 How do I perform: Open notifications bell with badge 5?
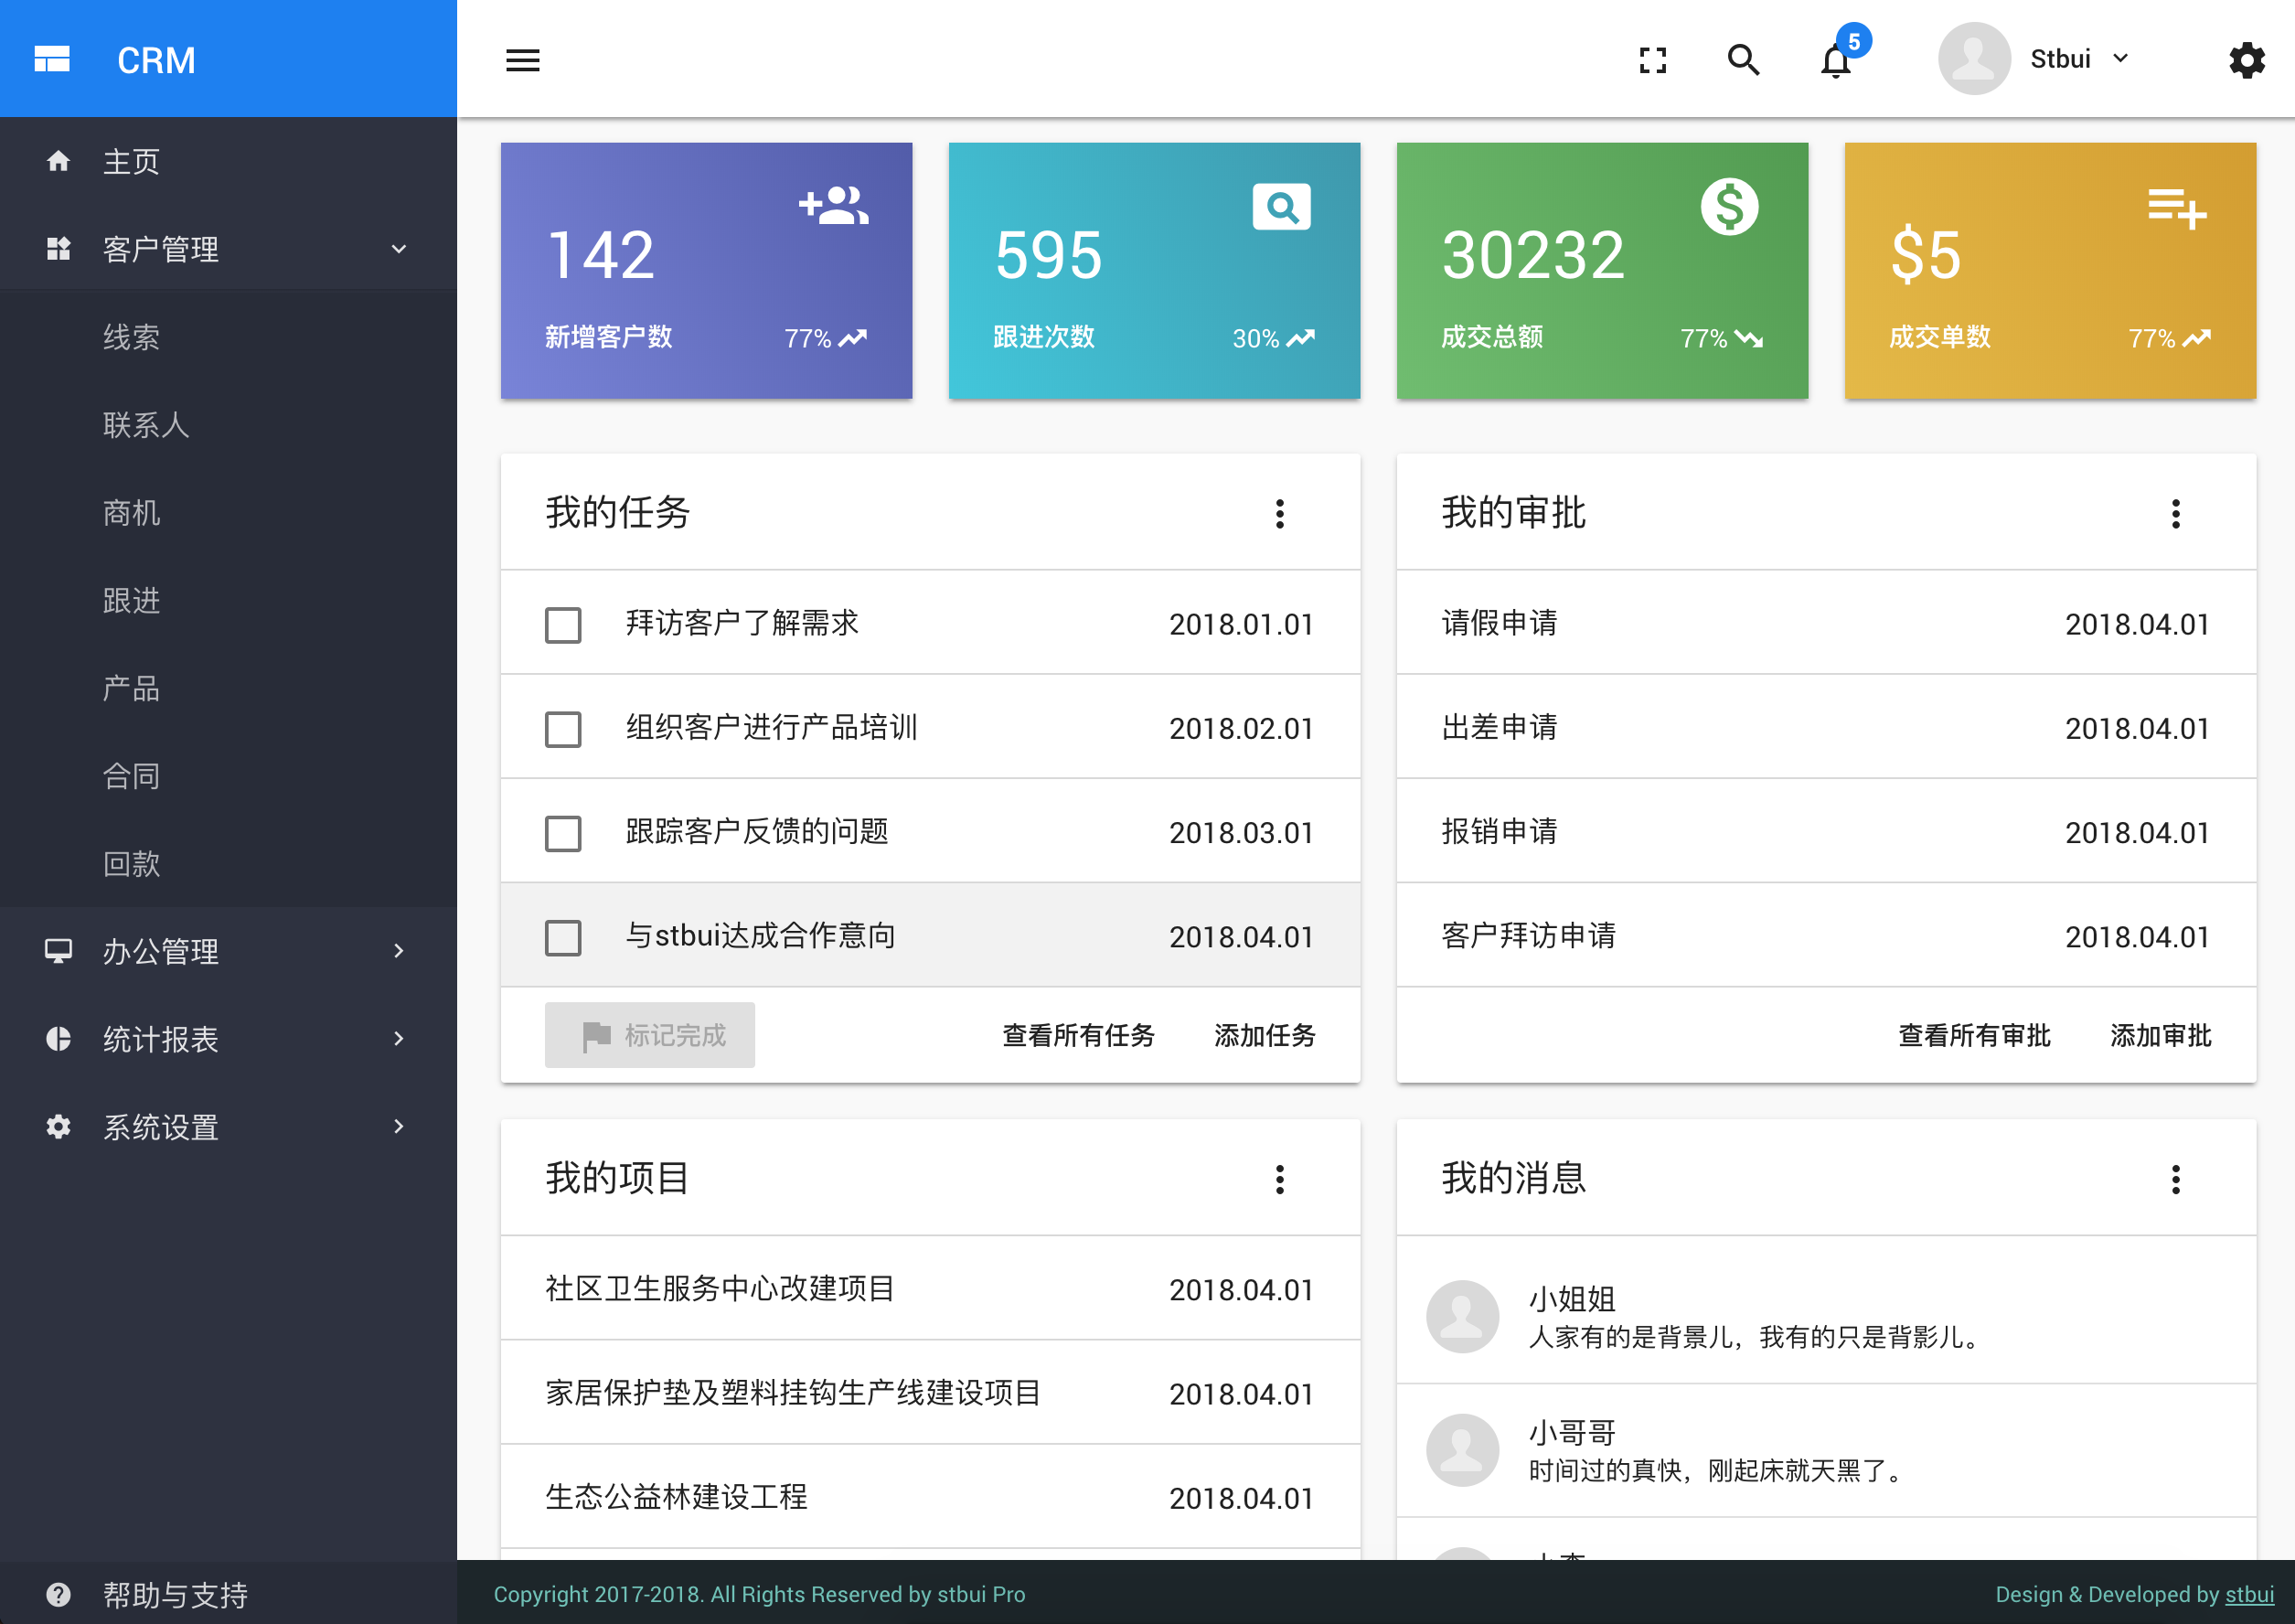pos(1835,61)
